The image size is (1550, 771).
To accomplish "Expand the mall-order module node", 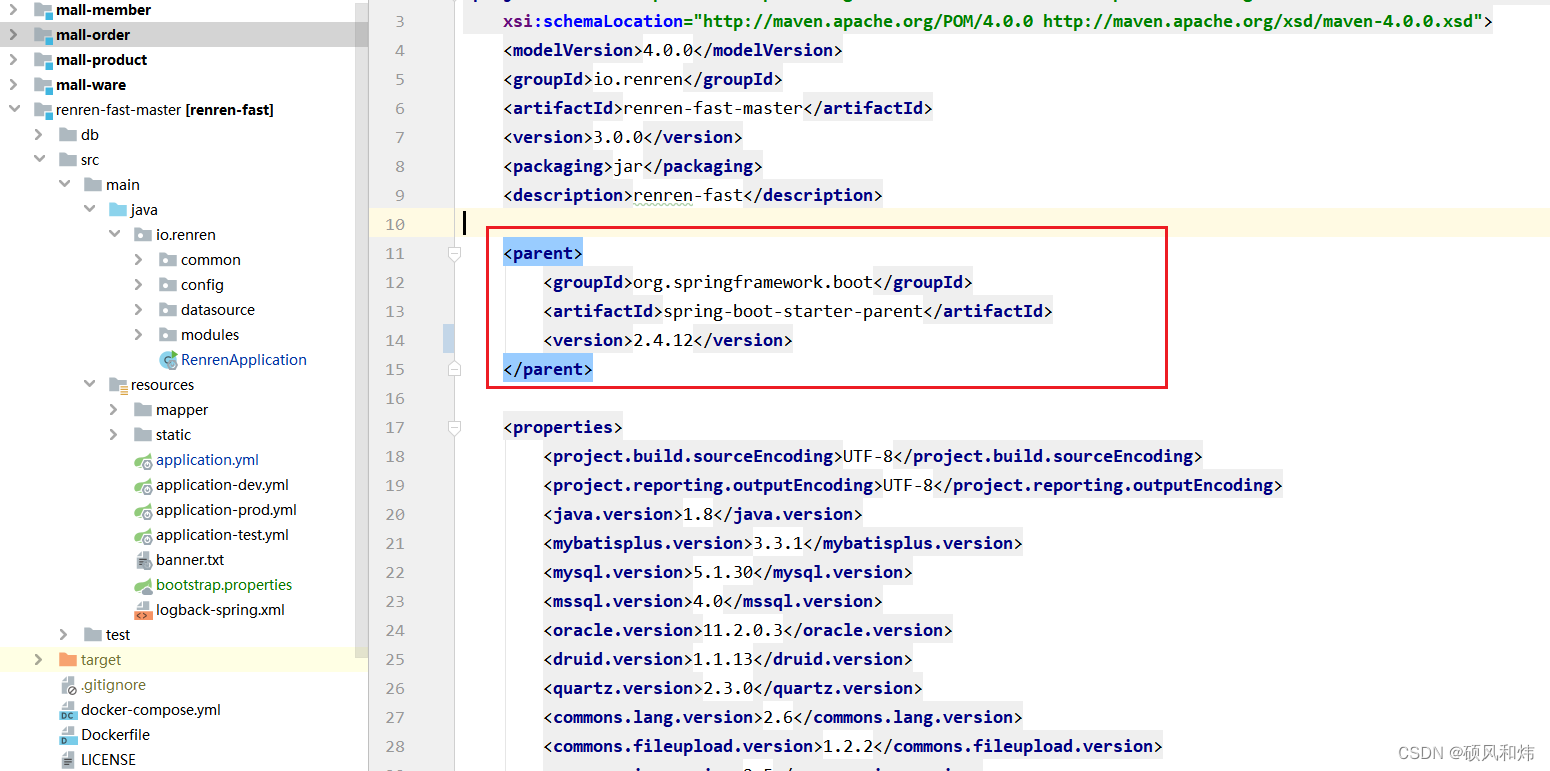I will pos(13,35).
